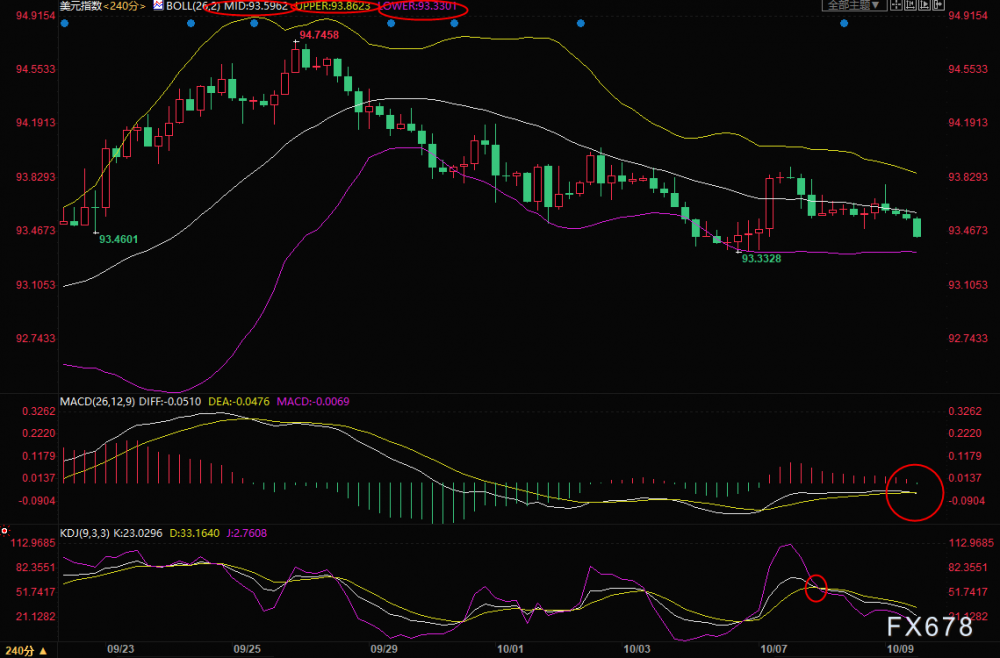
Task: Change the <240分> timeframe in title
Action: 124,6
